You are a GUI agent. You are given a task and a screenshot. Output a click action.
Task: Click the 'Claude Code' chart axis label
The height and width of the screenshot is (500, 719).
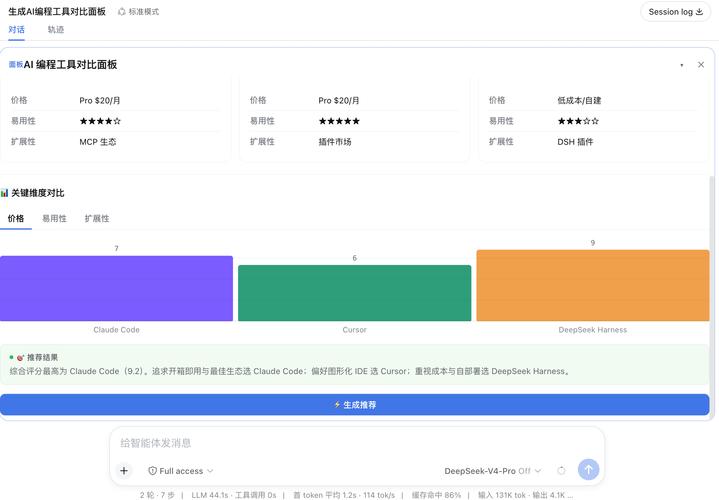point(116,330)
